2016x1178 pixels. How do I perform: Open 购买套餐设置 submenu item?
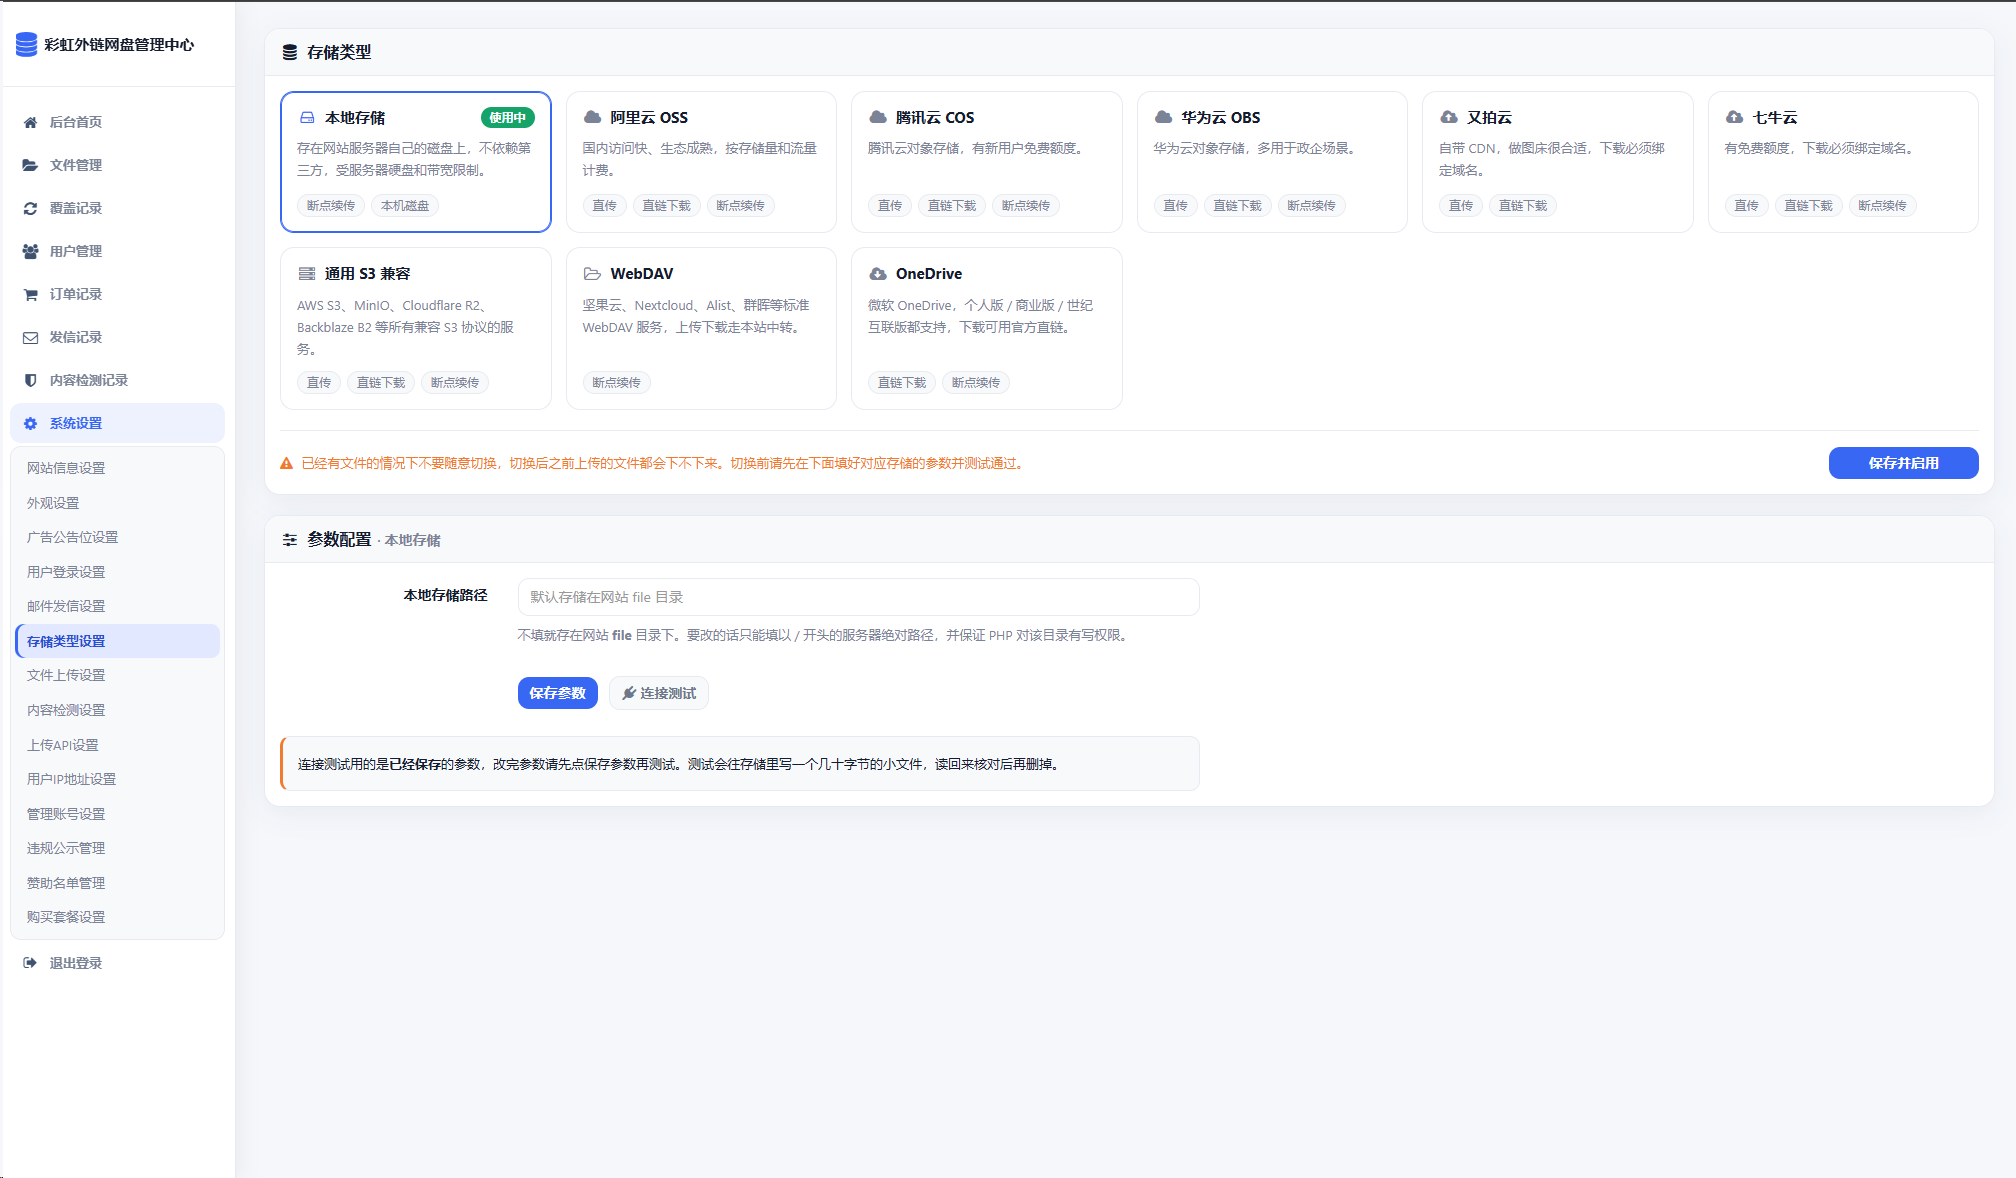point(118,917)
